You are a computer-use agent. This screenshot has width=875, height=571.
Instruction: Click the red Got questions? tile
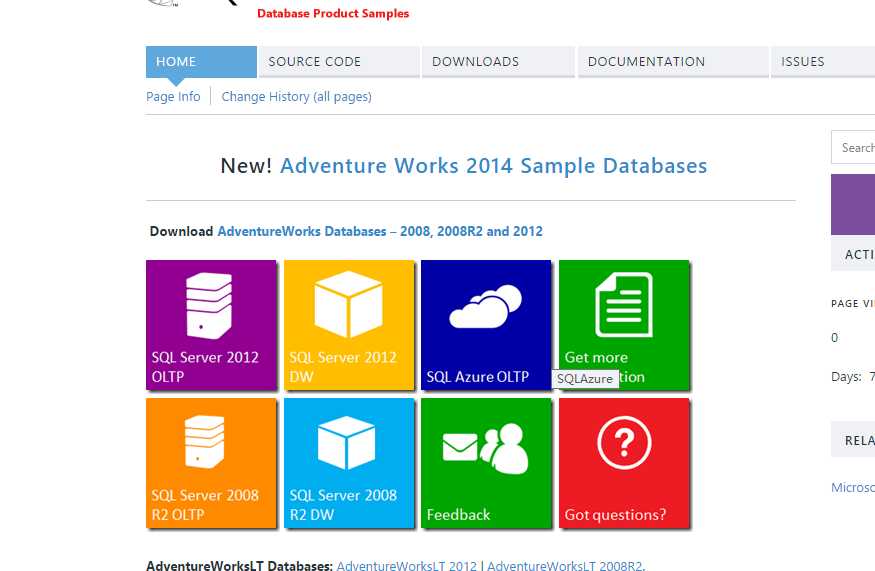(x=624, y=463)
